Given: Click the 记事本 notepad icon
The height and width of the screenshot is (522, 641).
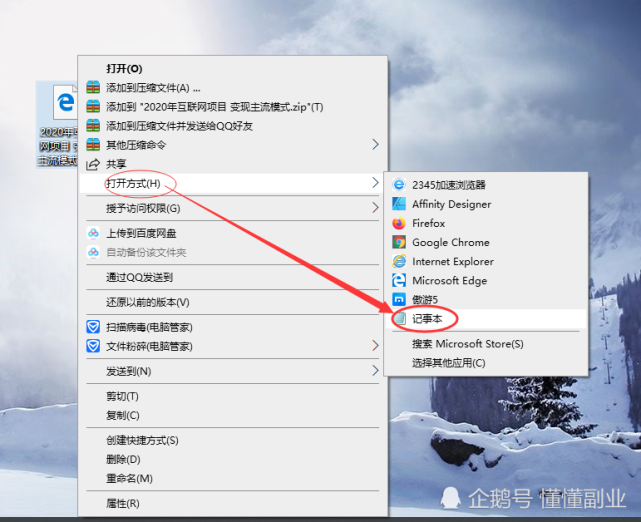Looking at the screenshot, I should (399, 318).
